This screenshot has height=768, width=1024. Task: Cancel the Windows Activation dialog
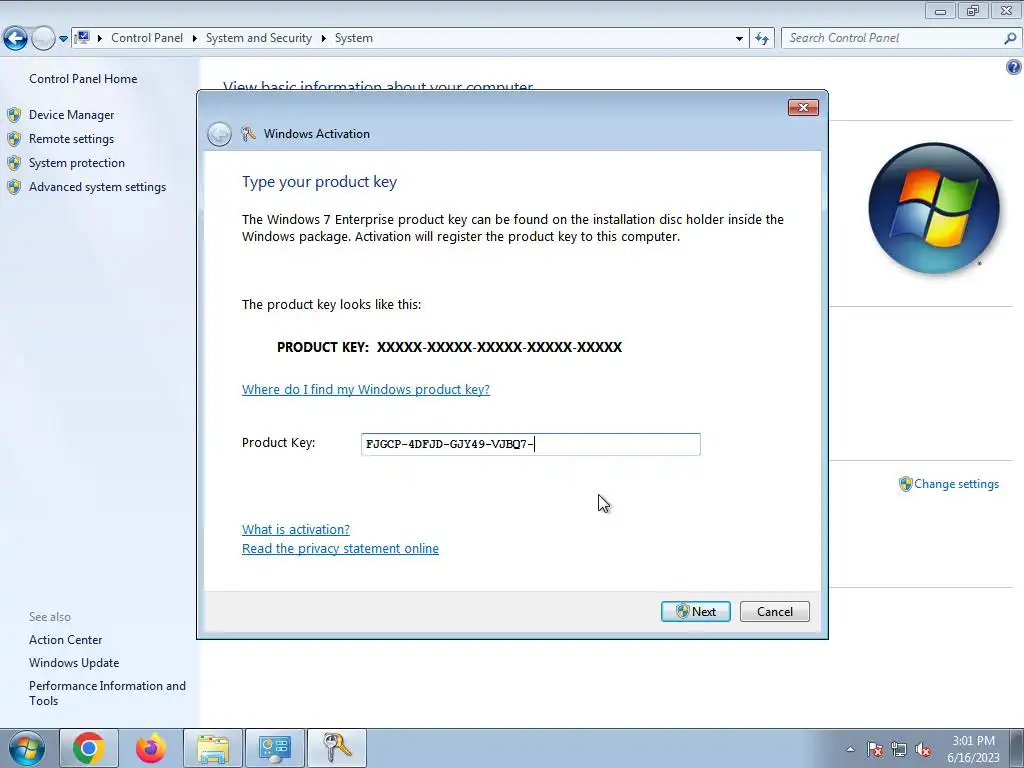point(775,611)
